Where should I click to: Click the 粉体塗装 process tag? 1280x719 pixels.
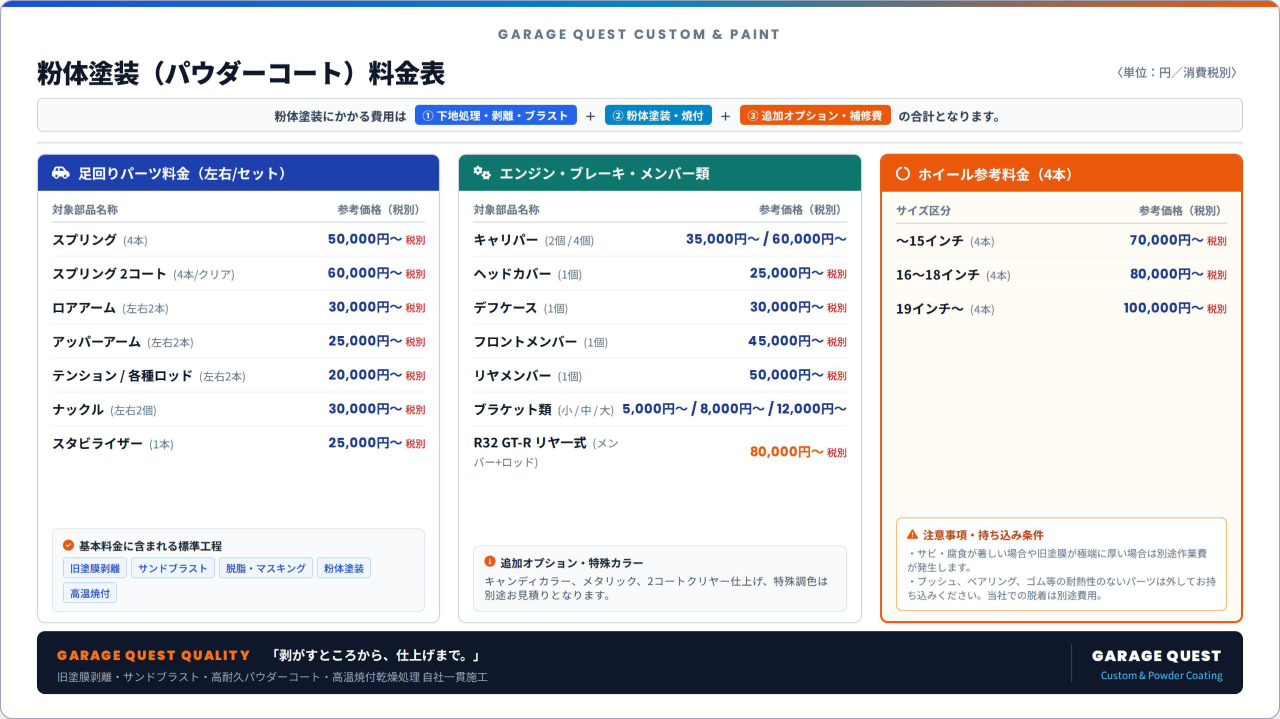[x=344, y=568]
